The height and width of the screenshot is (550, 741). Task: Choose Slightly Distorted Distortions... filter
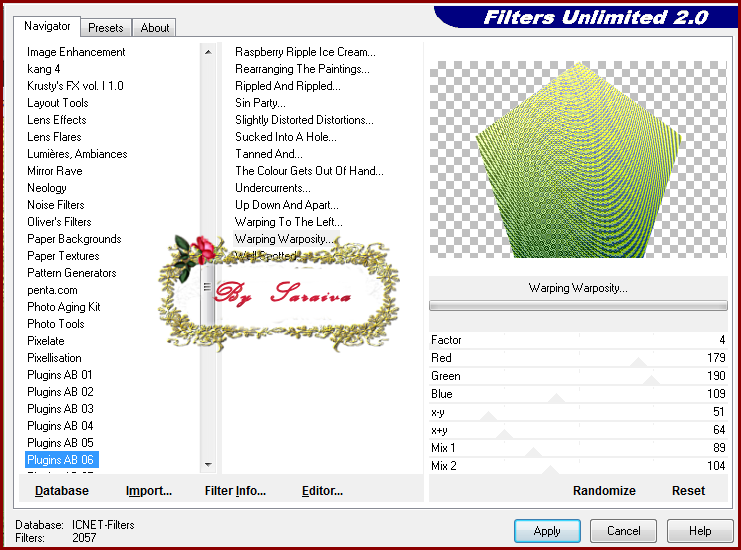coord(304,120)
